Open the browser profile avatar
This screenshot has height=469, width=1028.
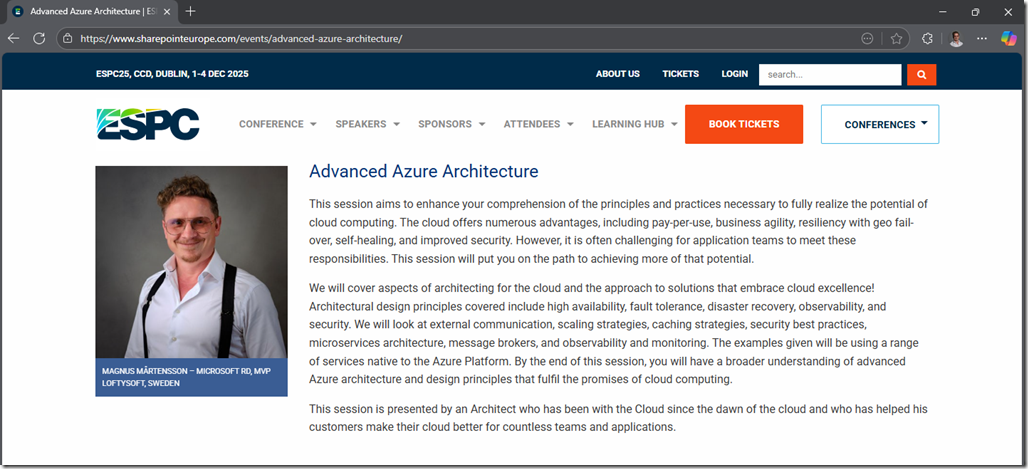(x=956, y=39)
